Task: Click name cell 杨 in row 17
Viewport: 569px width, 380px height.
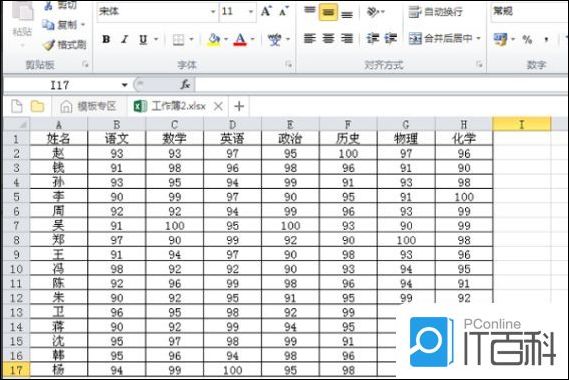Action: pyautogui.click(x=59, y=370)
